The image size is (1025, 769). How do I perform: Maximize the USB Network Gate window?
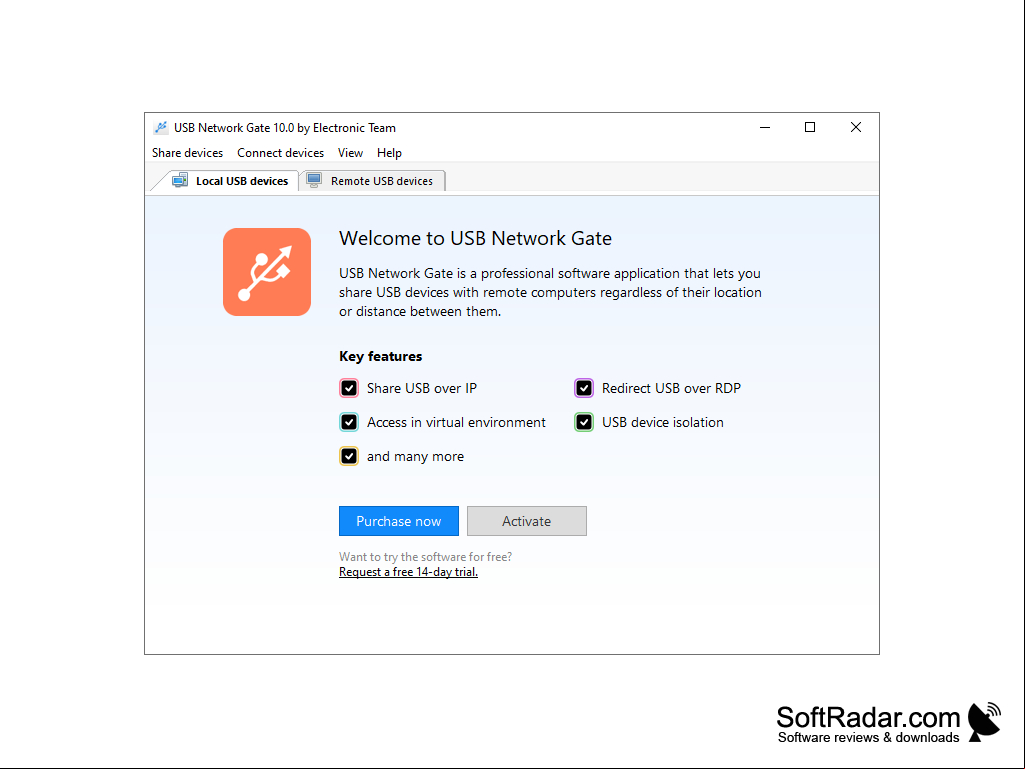click(810, 128)
